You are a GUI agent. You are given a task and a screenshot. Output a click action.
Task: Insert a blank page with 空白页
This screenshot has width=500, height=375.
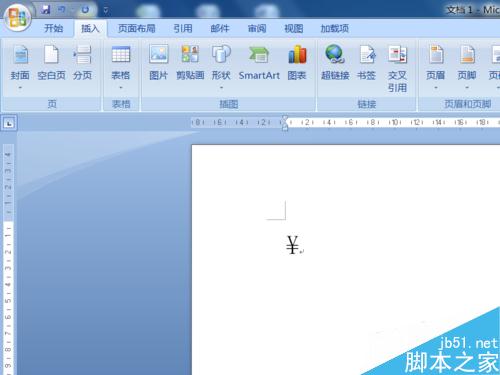[x=51, y=63]
